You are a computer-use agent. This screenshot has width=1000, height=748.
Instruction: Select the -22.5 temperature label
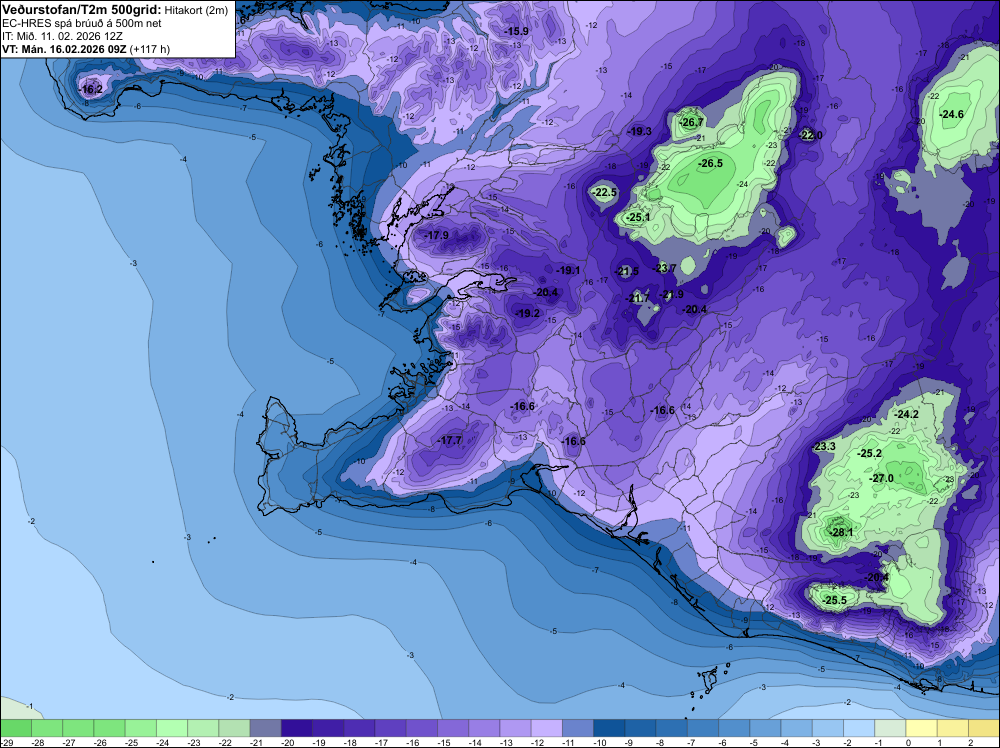coord(605,193)
